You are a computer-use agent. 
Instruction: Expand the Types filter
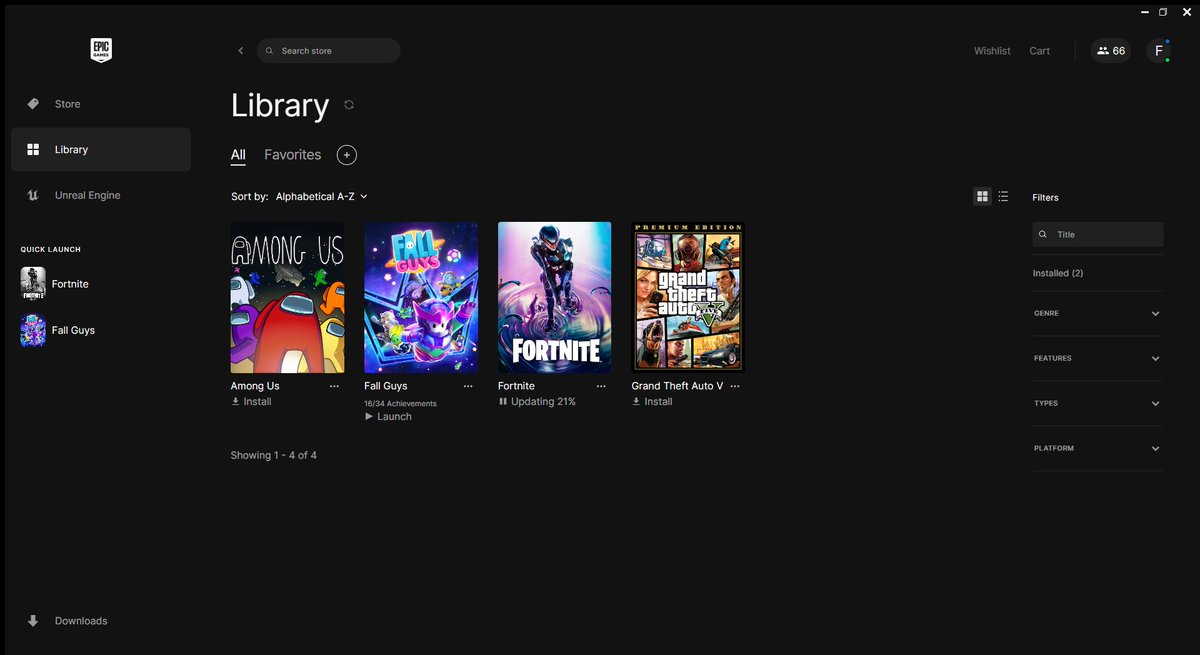coord(1098,404)
